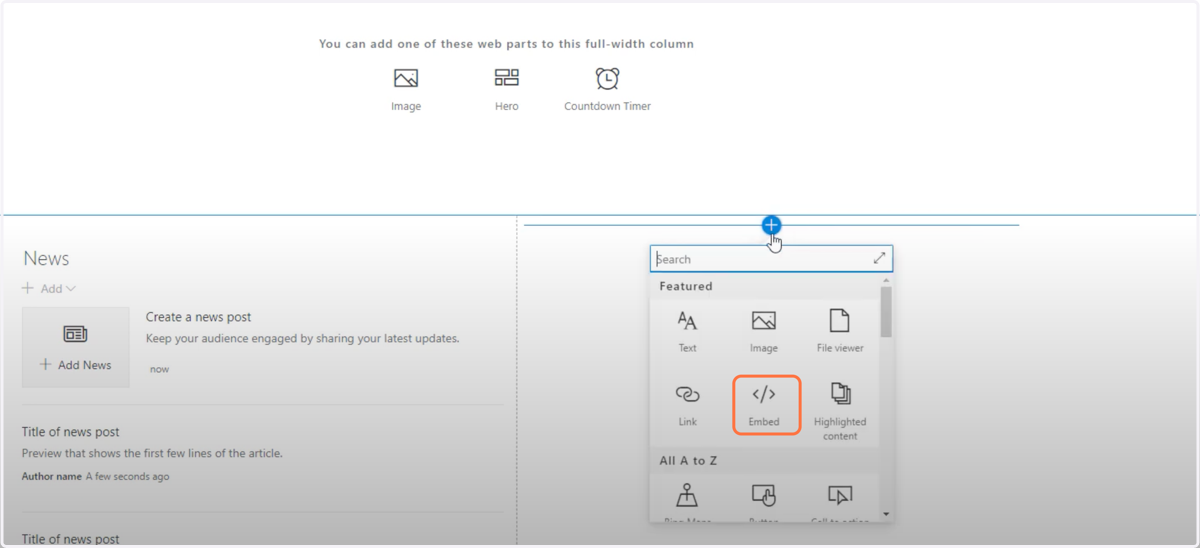Select the Button web part
This screenshot has width=1200, height=548.
tap(763, 503)
